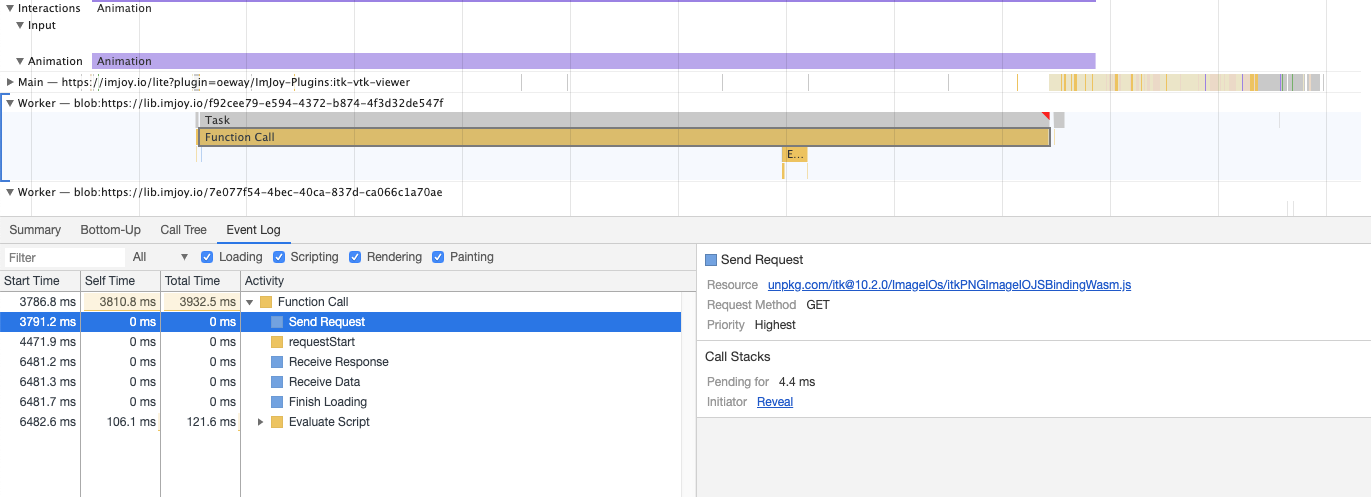This screenshot has height=497, width=1371.
Task: Click the Reveal initiator link
Action: 775,402
